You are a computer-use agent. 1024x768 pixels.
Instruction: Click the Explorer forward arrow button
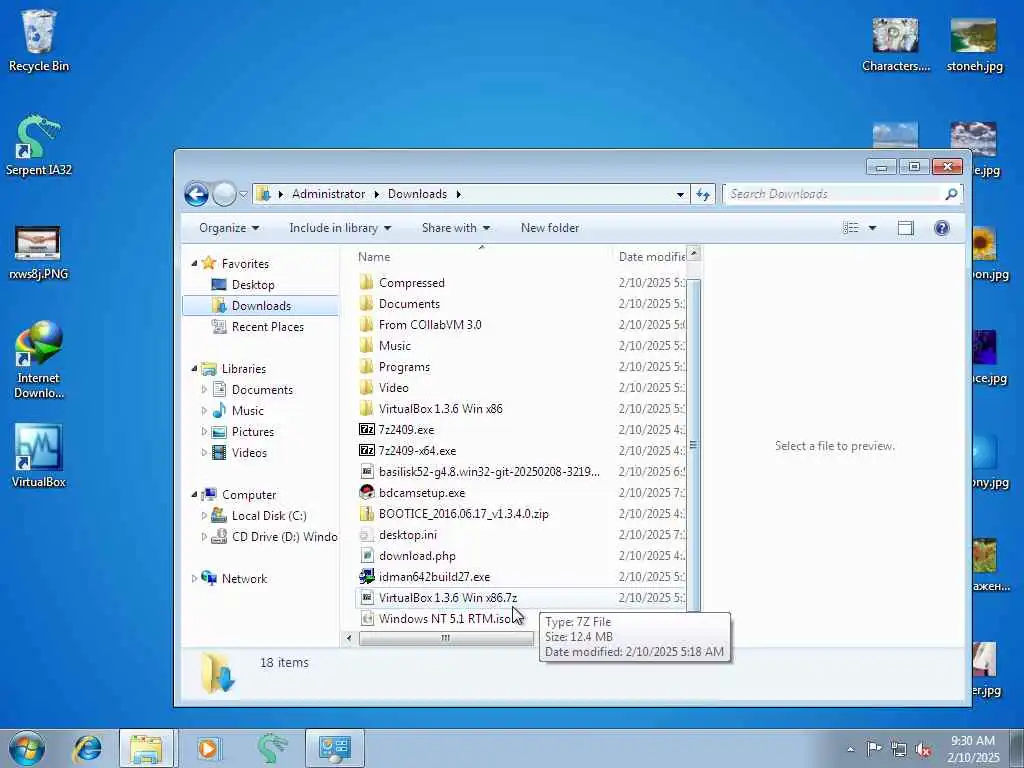click(x=224, y=194)
